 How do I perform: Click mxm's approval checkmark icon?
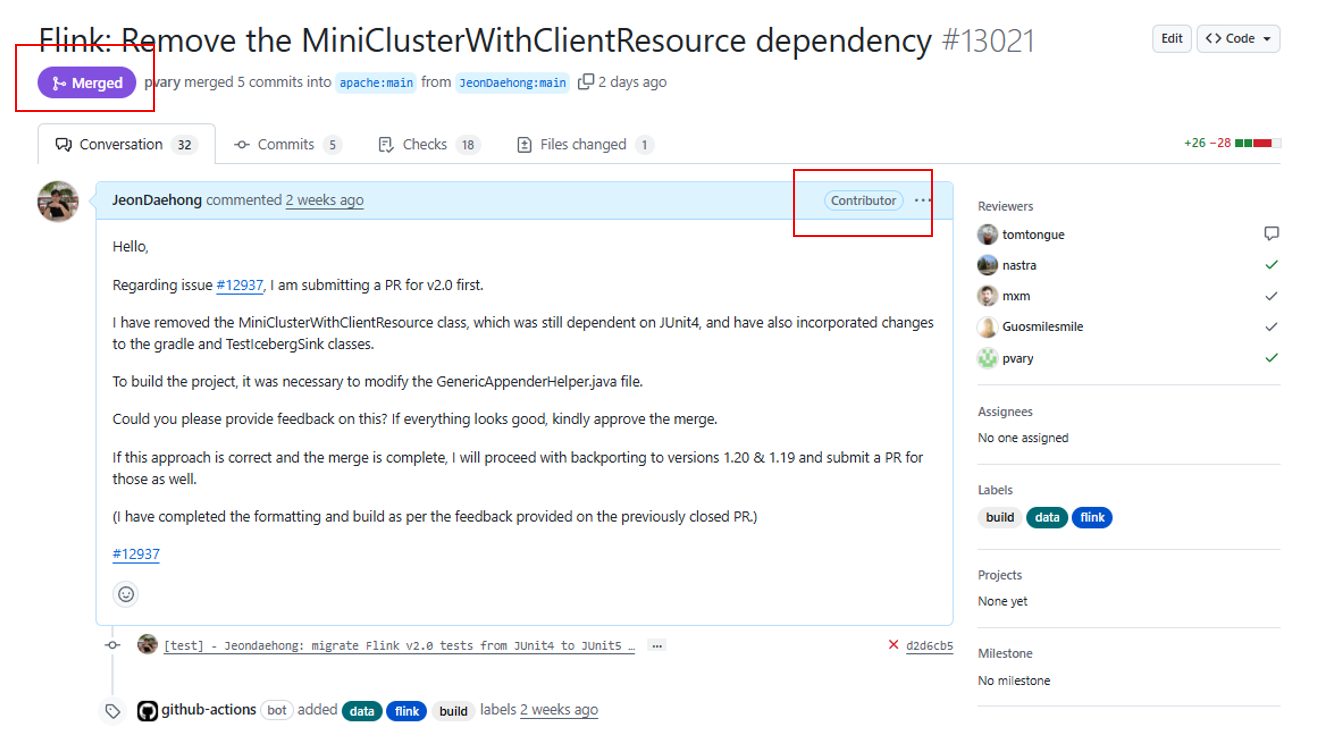[1271, 296]
